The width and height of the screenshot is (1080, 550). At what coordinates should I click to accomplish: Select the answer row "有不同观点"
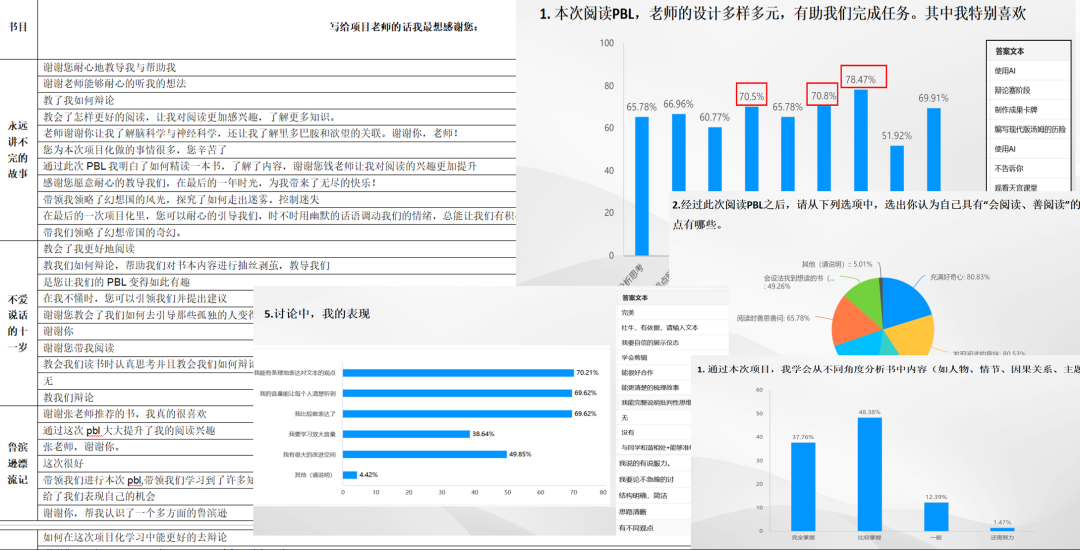click(x=654, y=528)
